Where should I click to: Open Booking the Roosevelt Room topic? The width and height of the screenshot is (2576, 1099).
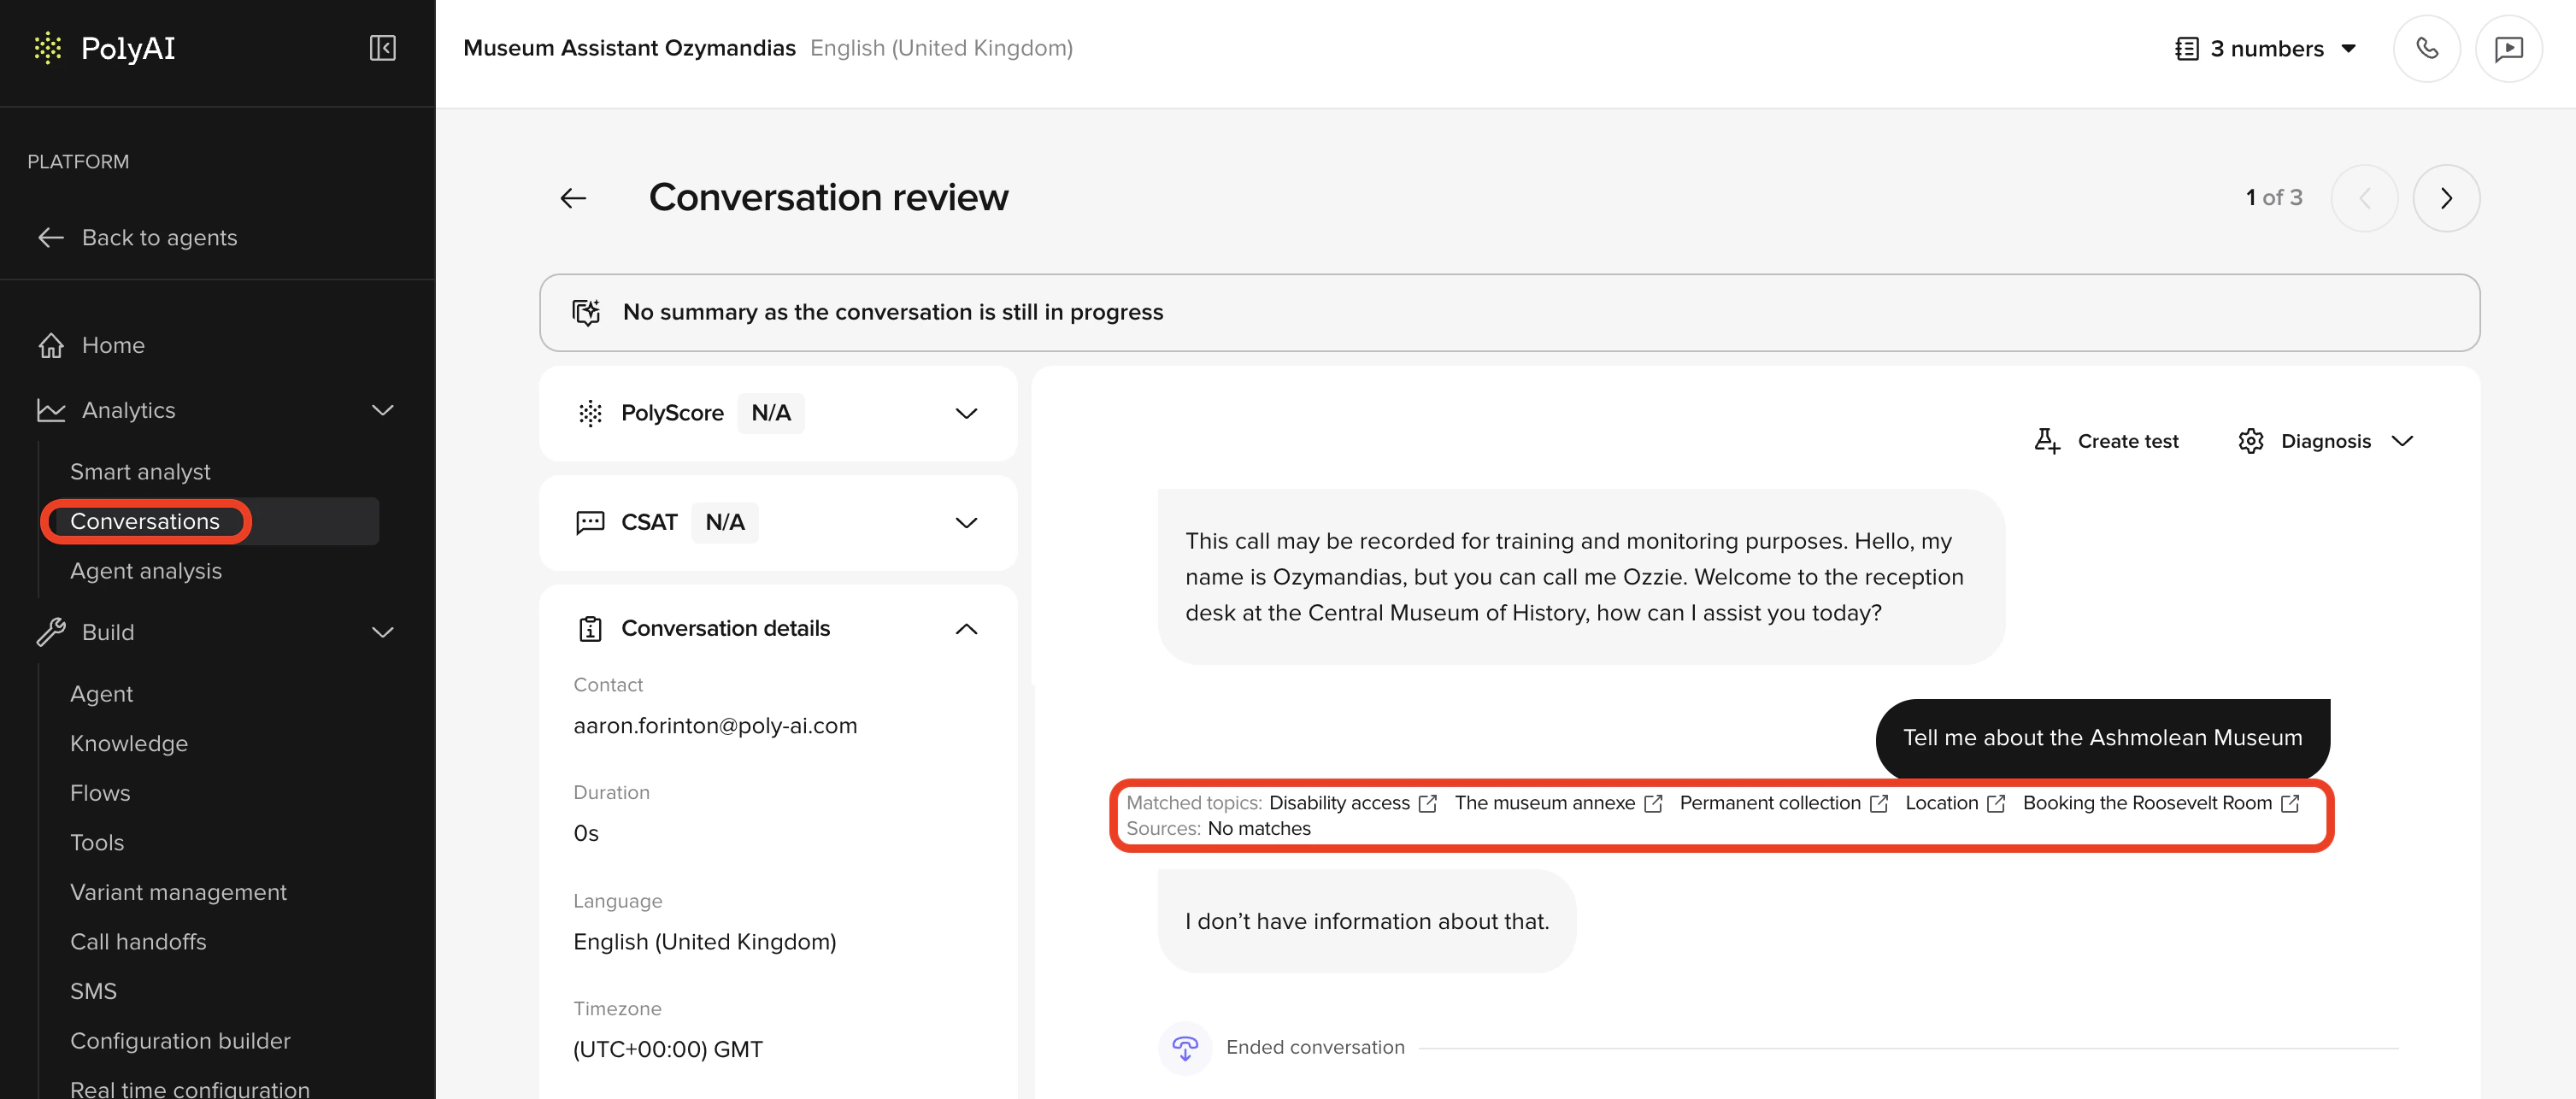[2146, 803]
